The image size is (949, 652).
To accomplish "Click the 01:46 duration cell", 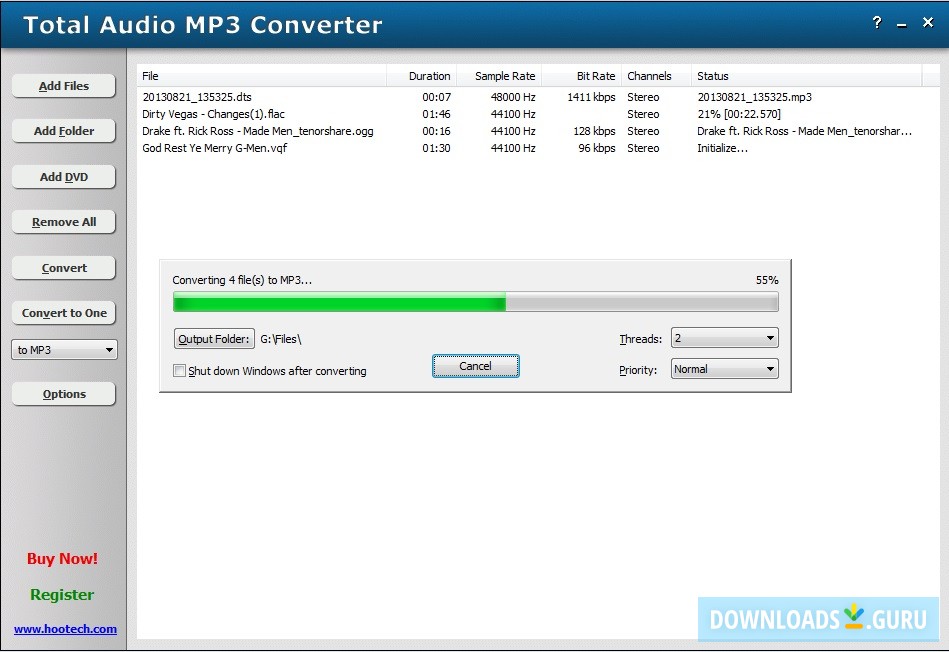I will tap(436, 114).
